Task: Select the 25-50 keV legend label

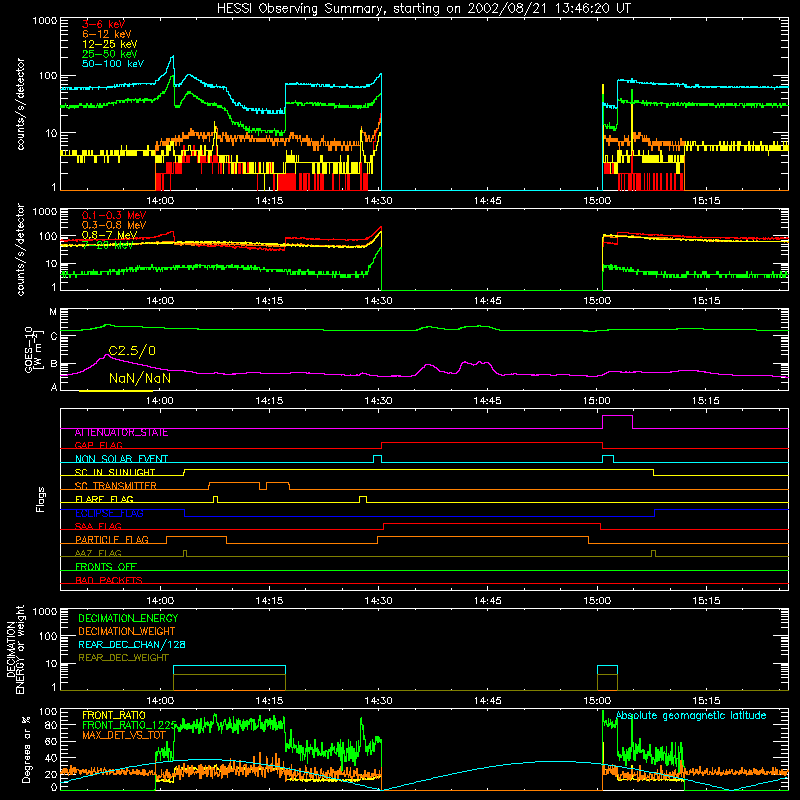Action: 110,54
